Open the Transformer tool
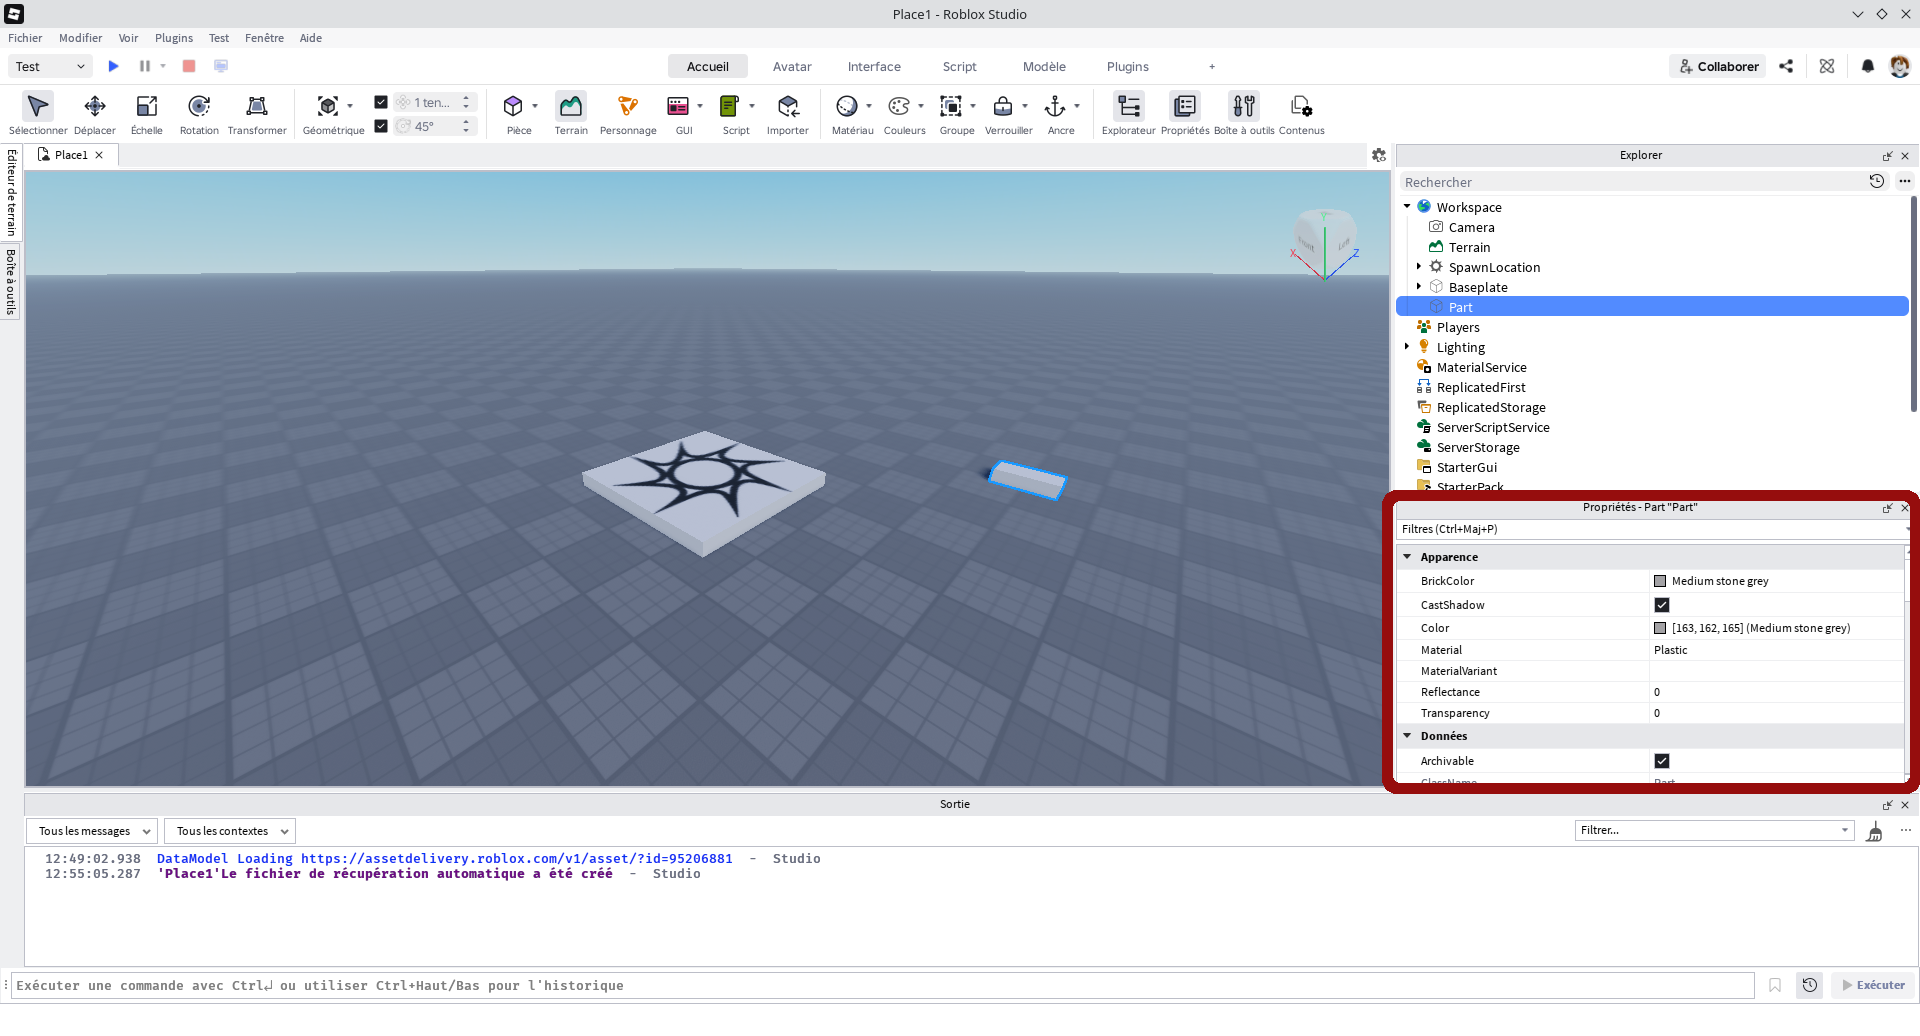 (x=257, y=113)
